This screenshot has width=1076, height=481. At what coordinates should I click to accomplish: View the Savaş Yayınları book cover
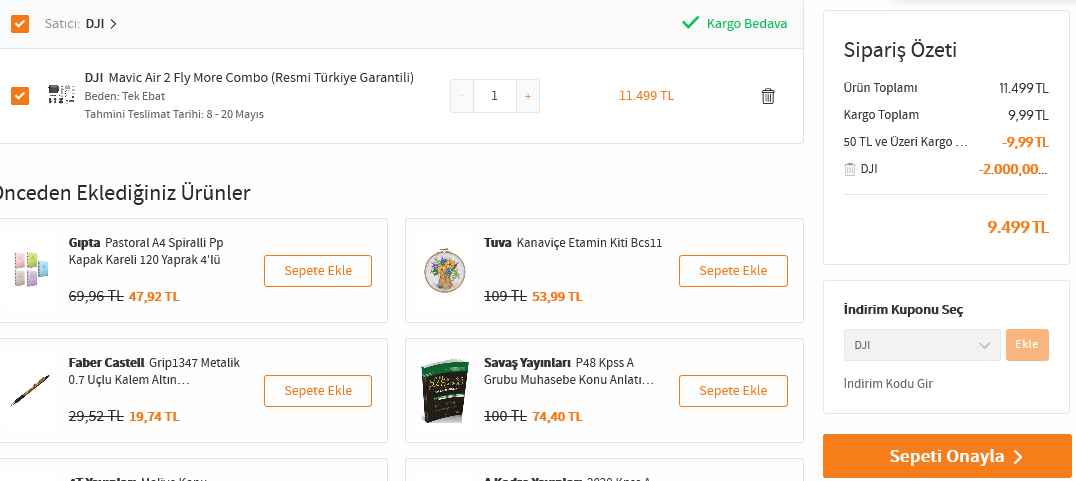pos(445,390)
